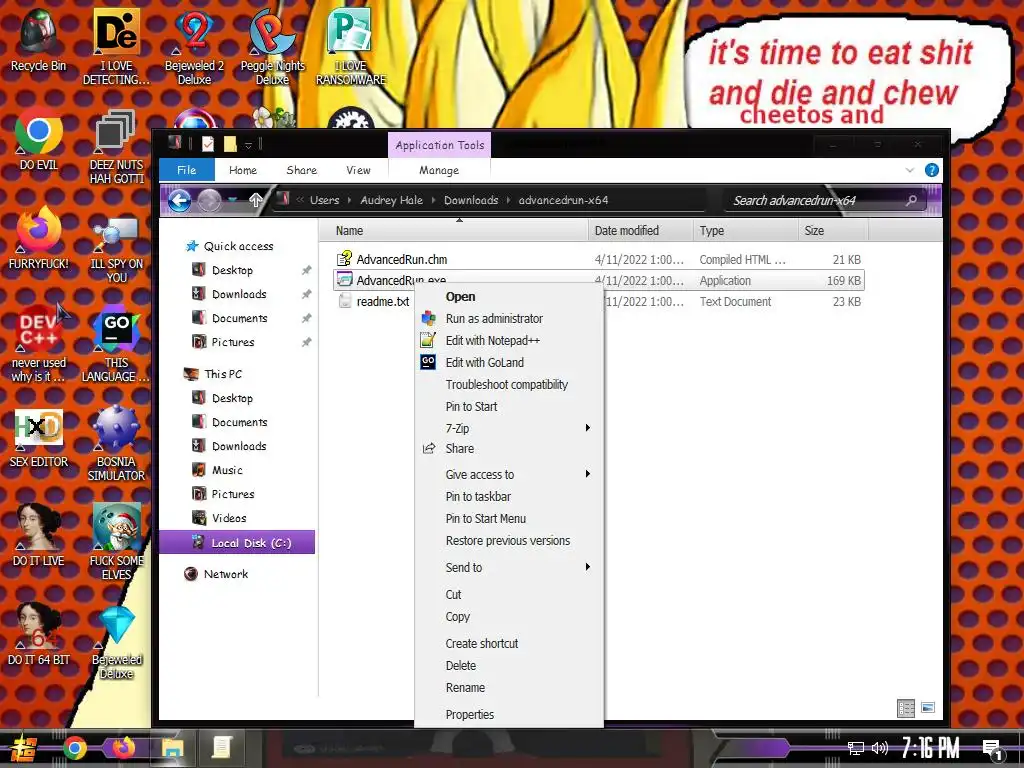Choose Properties in the context menu

point(509,714)
